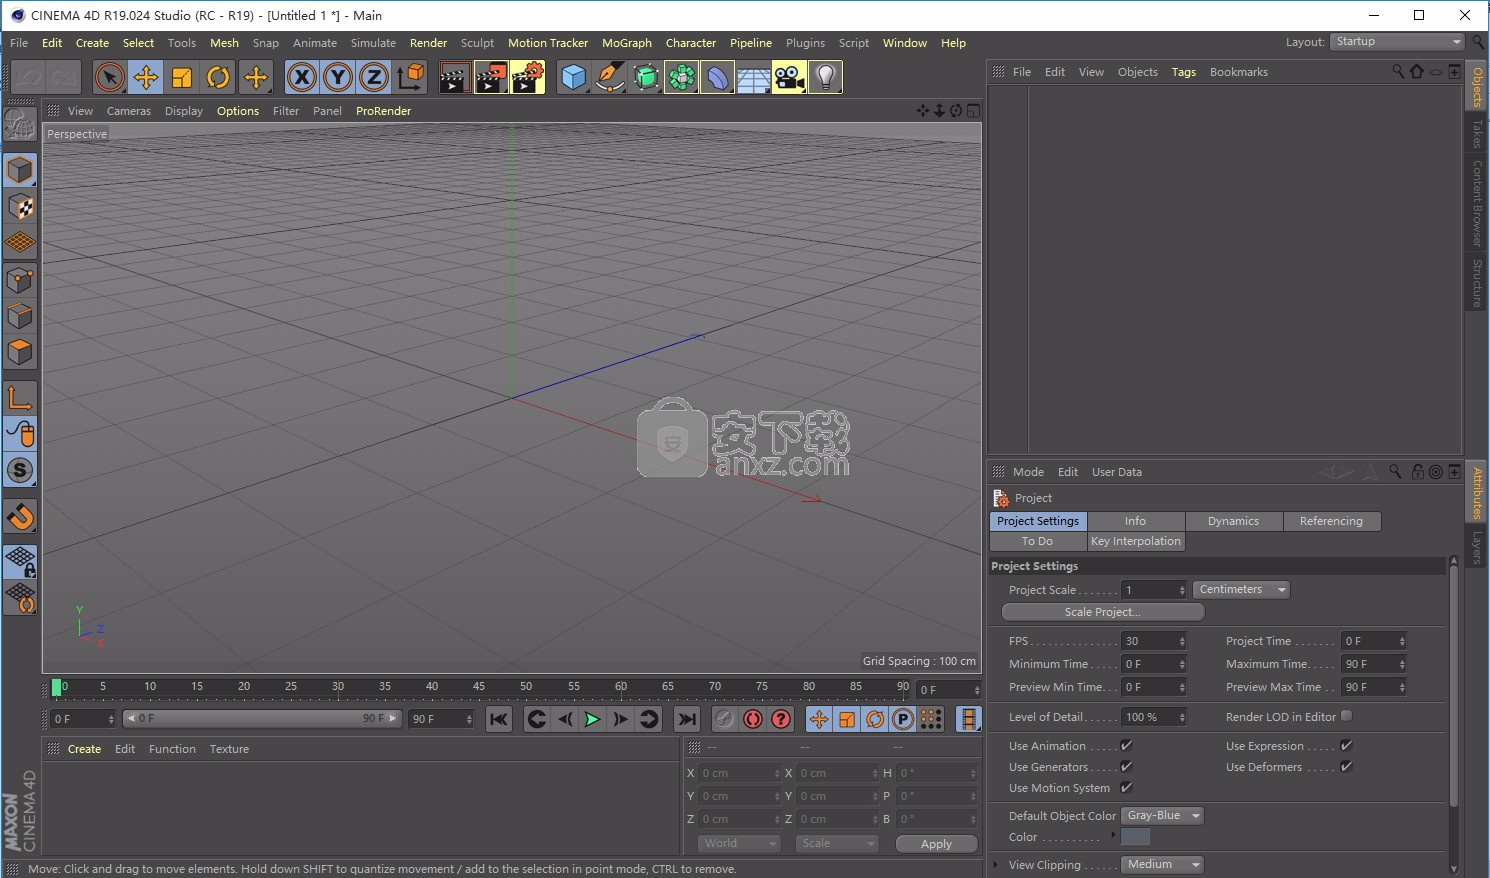Toggle Render LOD in Editor checkbox

coord(1346,716)
